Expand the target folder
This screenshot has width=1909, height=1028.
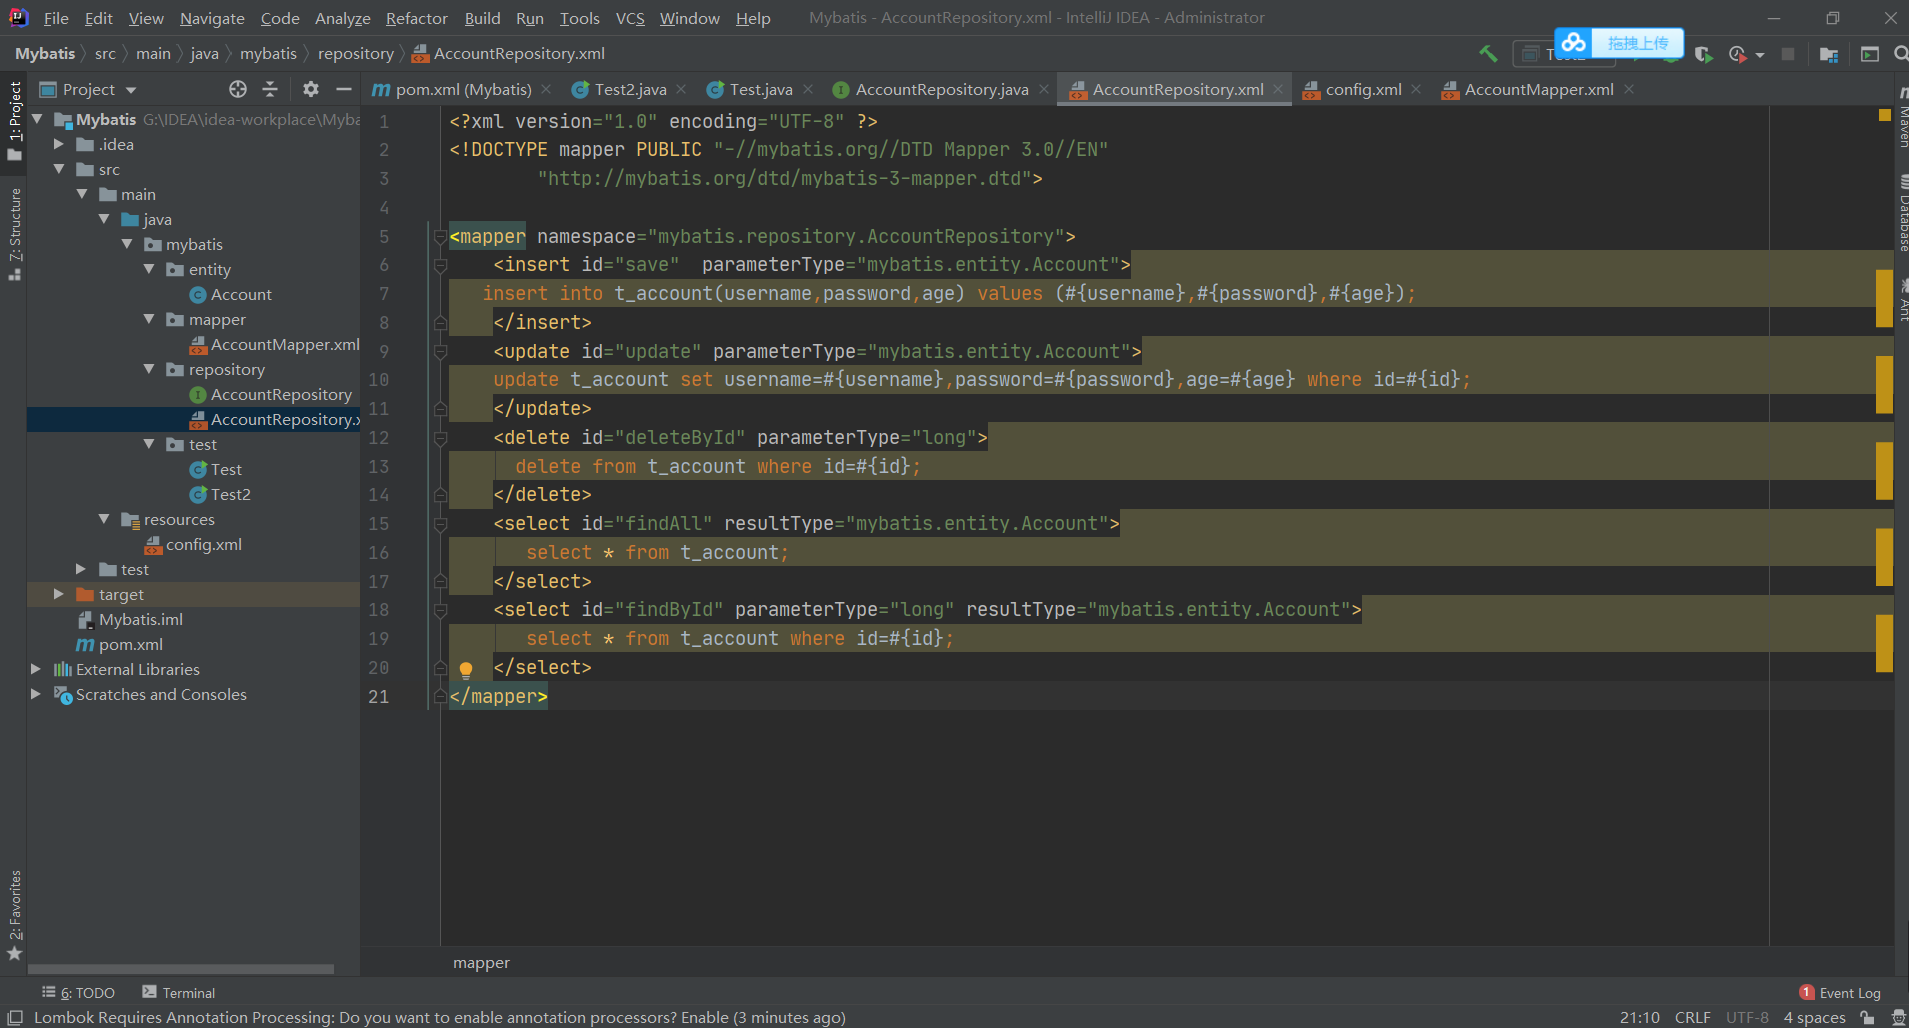point(59,594)
